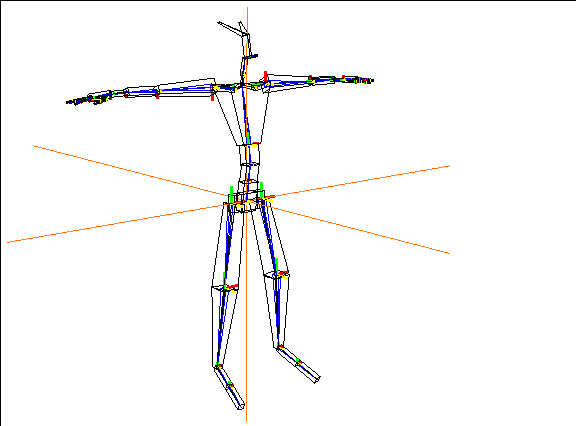Select the ankle joint on the right-side leg
Image resolution: width=576 pixels, height=426 pixels.
tap(279, 346)
